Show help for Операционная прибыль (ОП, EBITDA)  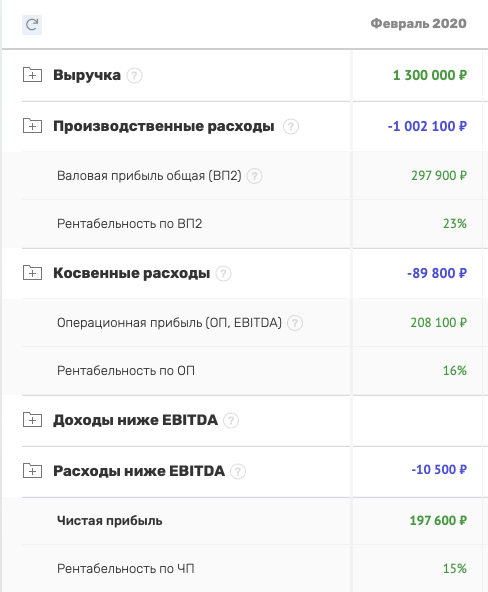pyautogui.click(x=295, y=323)
